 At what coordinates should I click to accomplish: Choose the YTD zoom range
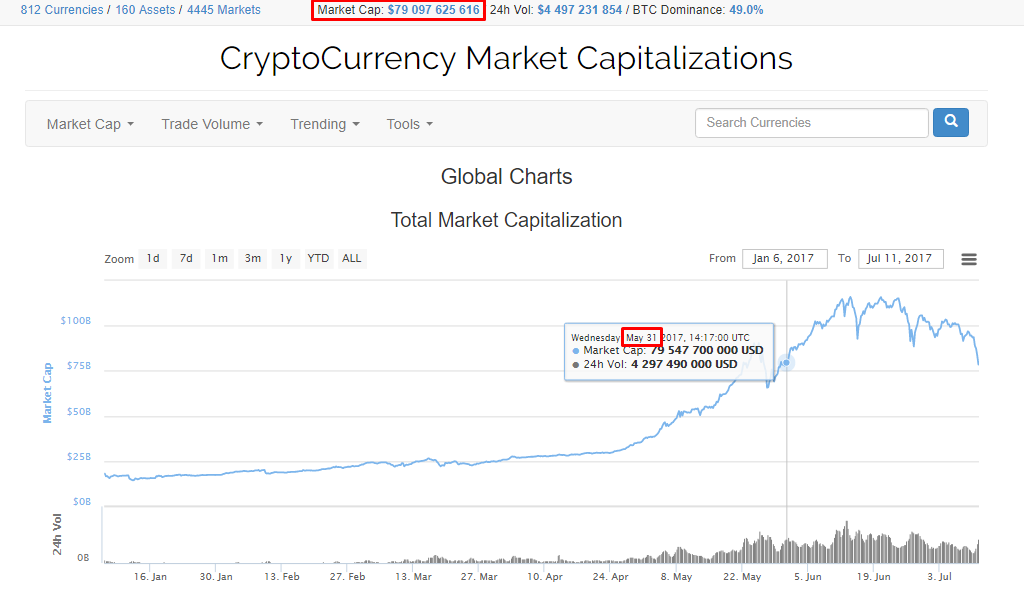click(x=318, y=258)
